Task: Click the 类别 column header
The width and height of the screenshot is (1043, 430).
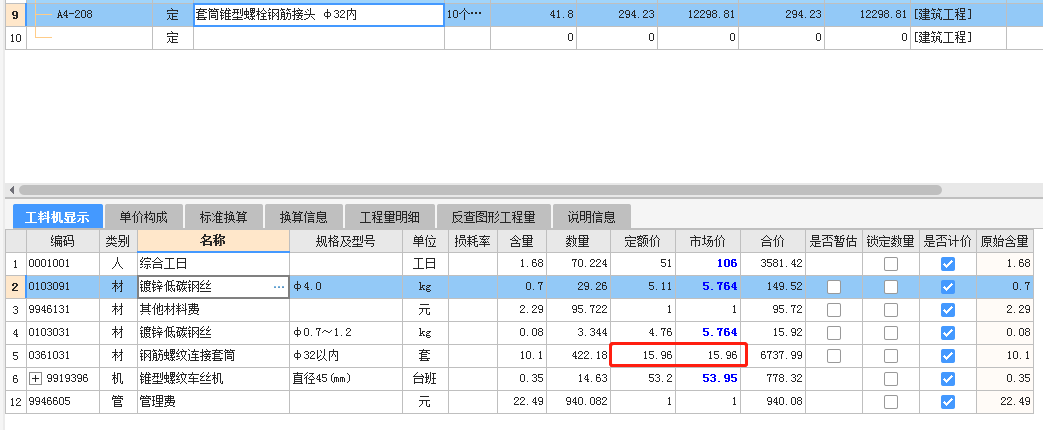Action: [x=118, y=241]
